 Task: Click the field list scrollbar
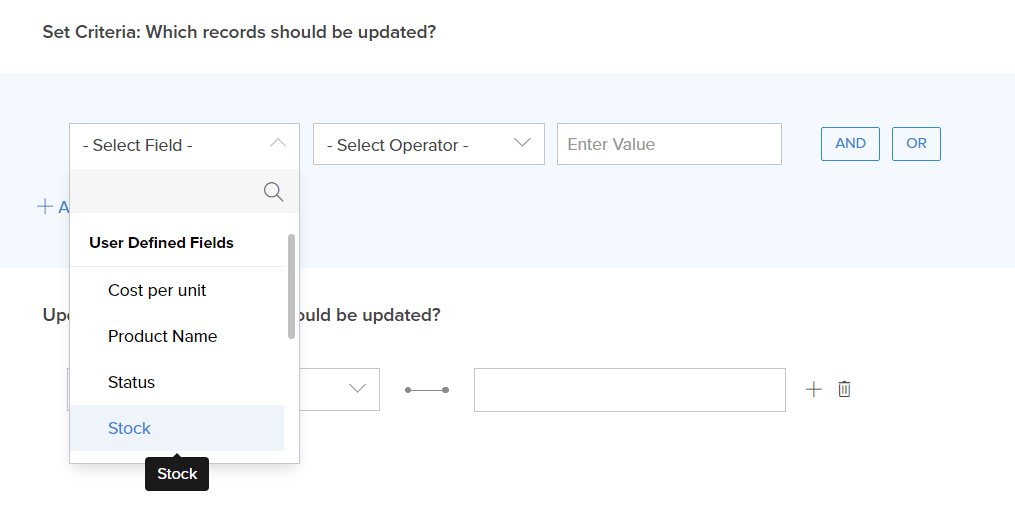[x=291, y=286]
